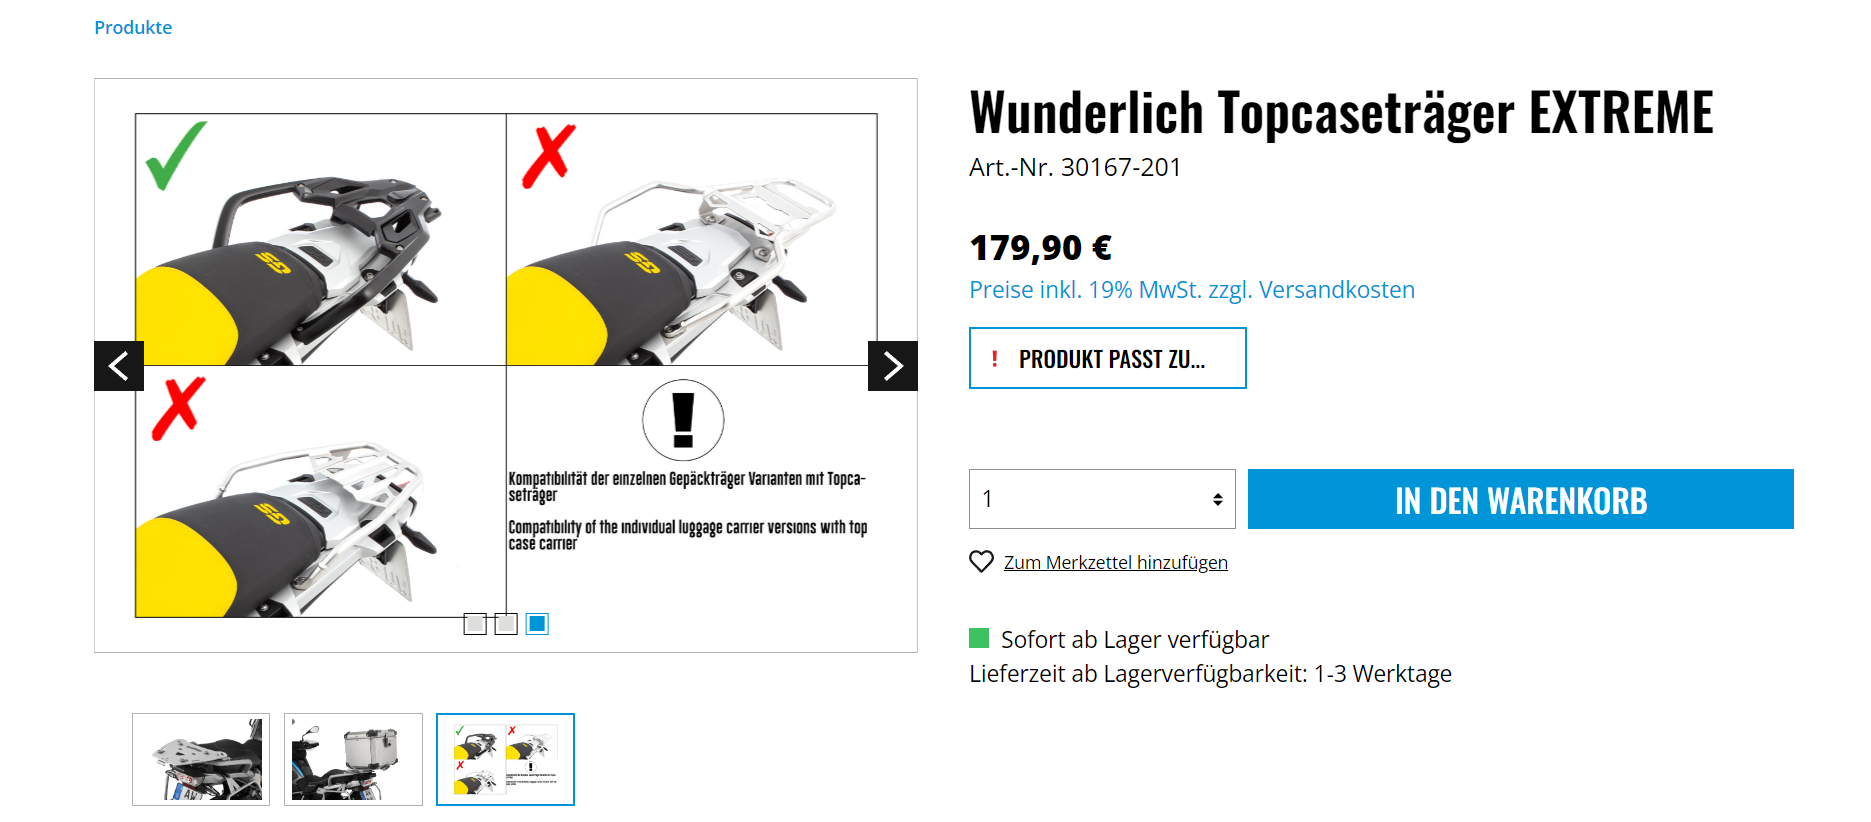
Task: Click Zum Merkzettel hinzufügen link
Action: [x=1116, y=562]
